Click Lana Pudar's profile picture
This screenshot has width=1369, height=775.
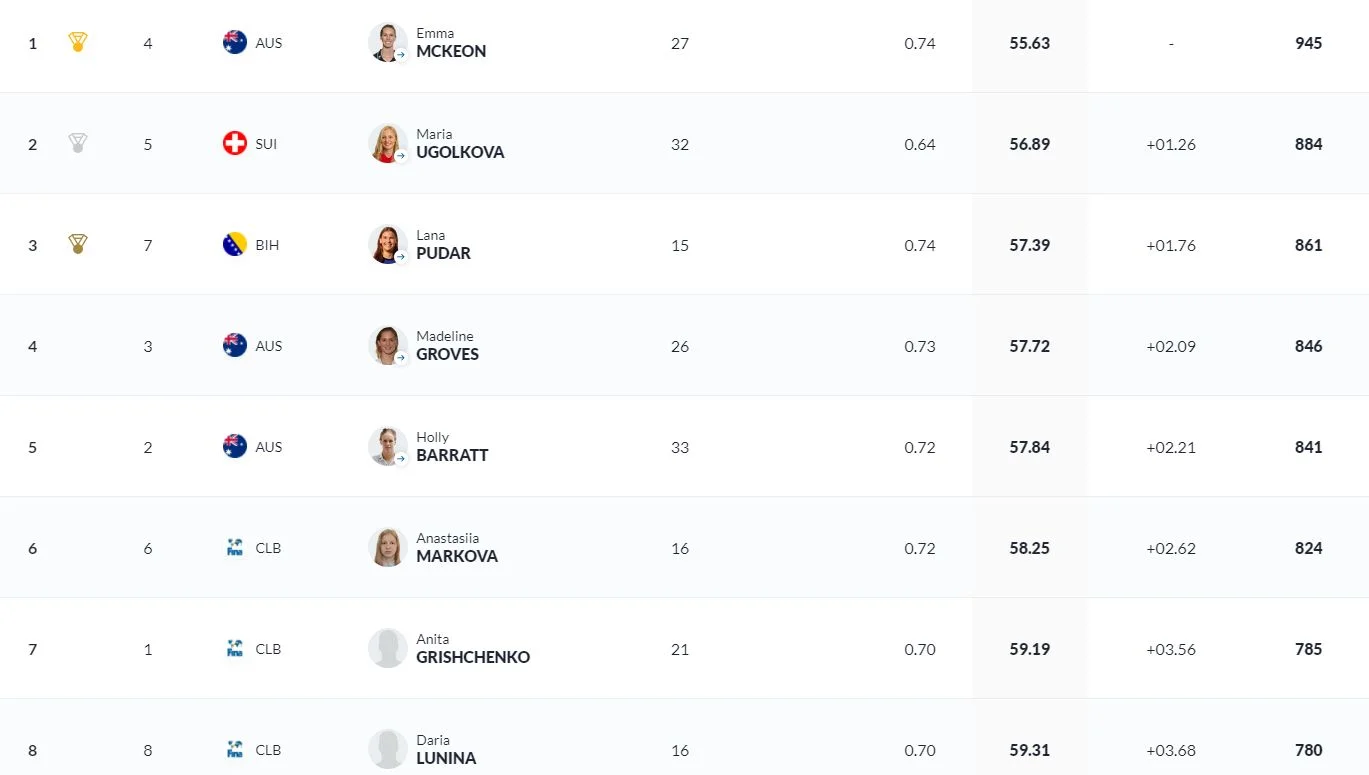click(x=387, y=245)
